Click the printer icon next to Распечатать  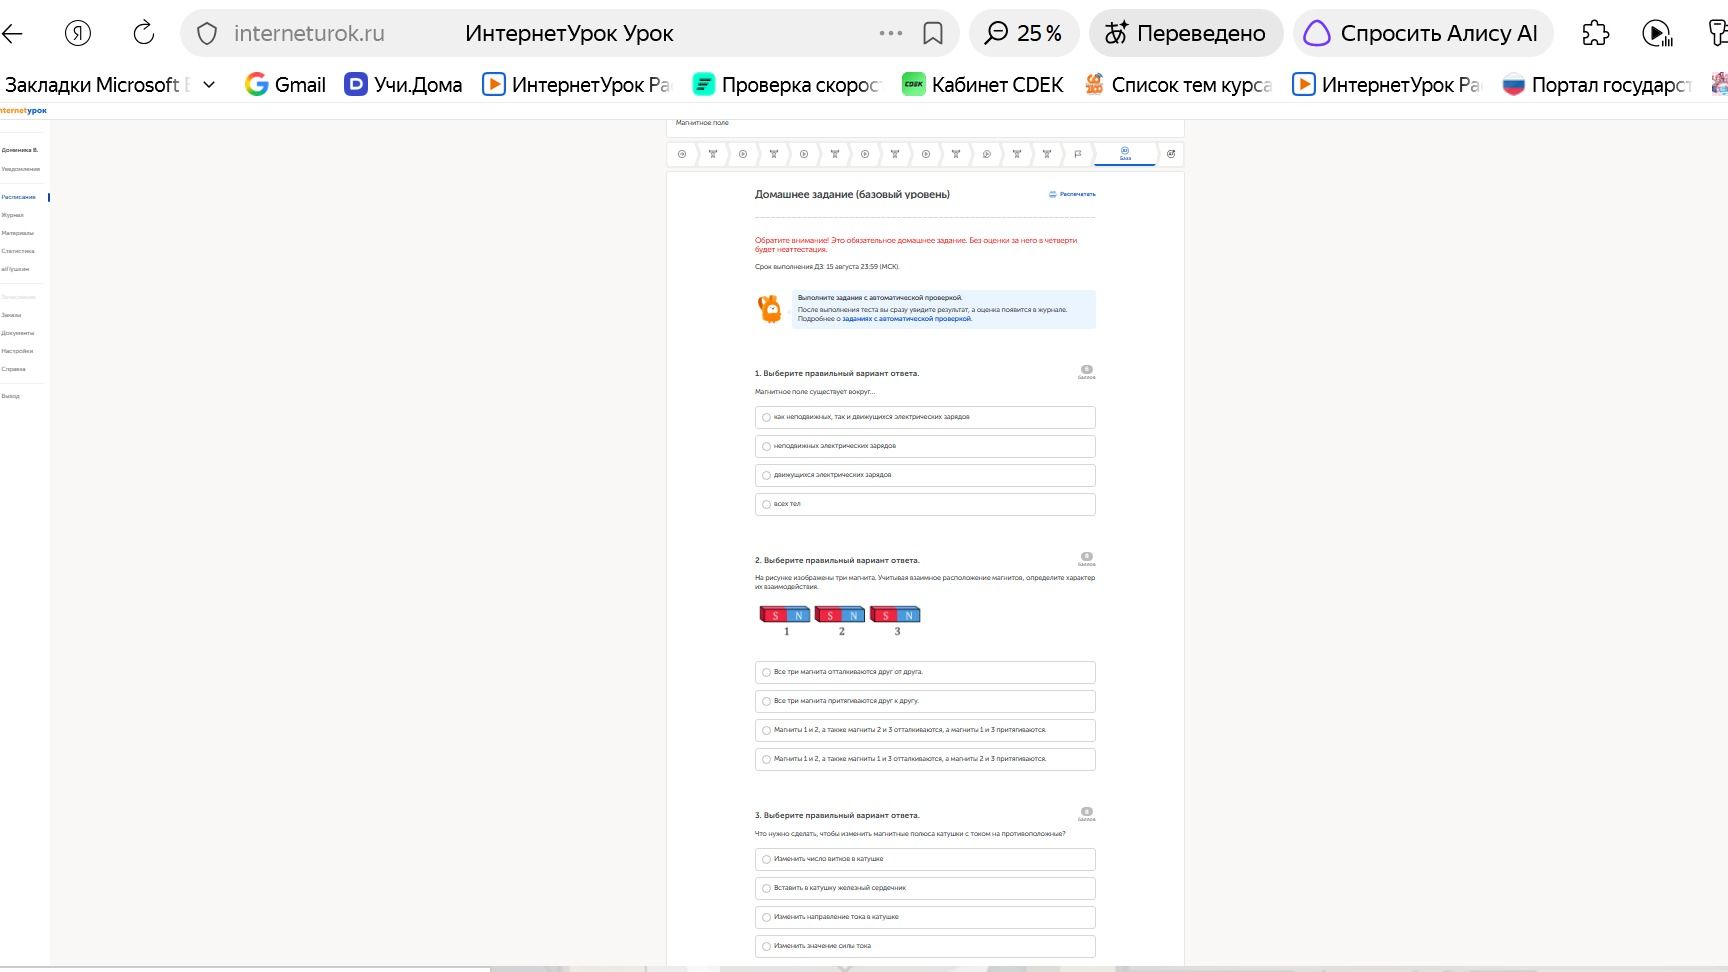pyautogui.click(x=1052, y=194)
